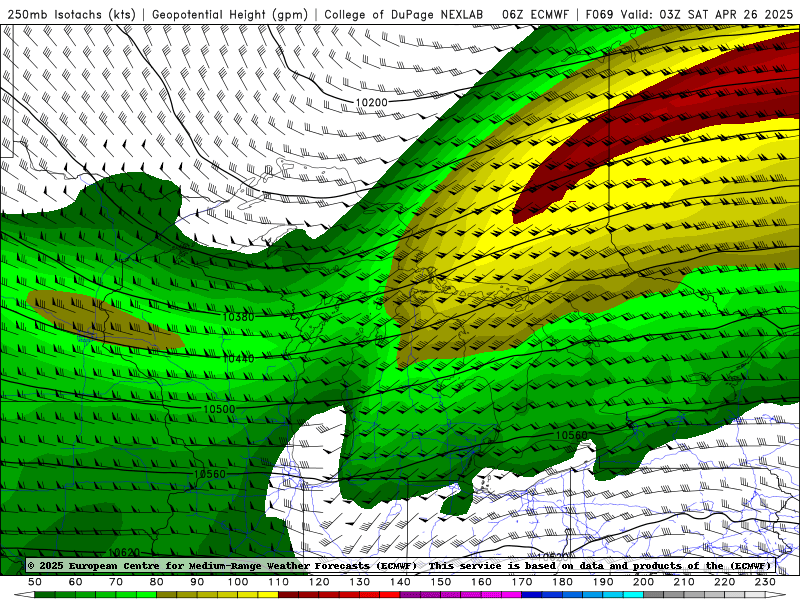This screenshot has width=800, height=600.
Task: Click the ECMWF copyright notice text
Action: pos(222,565)
